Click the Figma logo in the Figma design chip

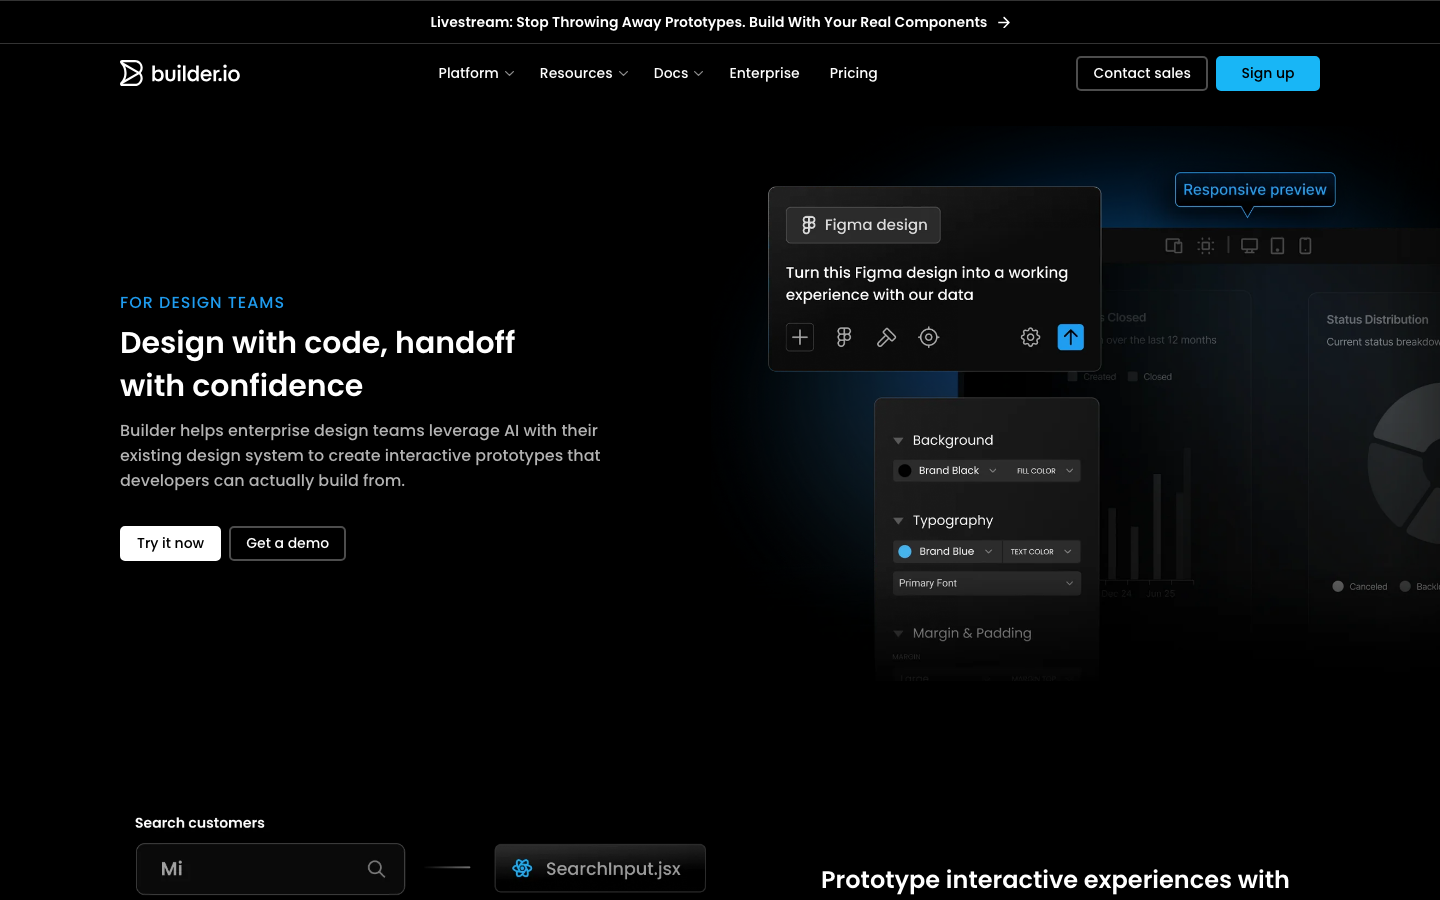click(809, 225)
